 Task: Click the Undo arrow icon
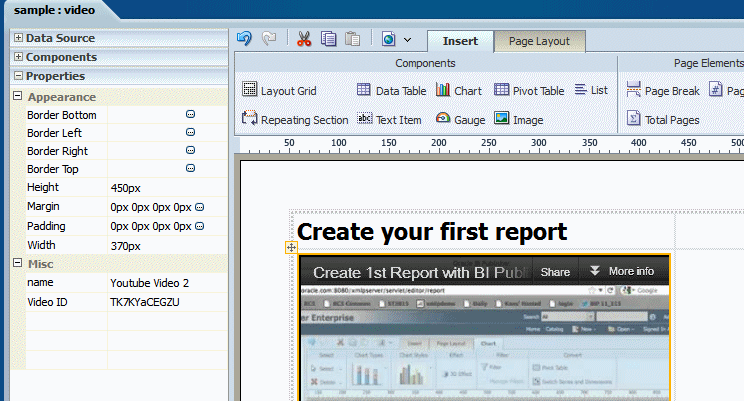[244, 38]
